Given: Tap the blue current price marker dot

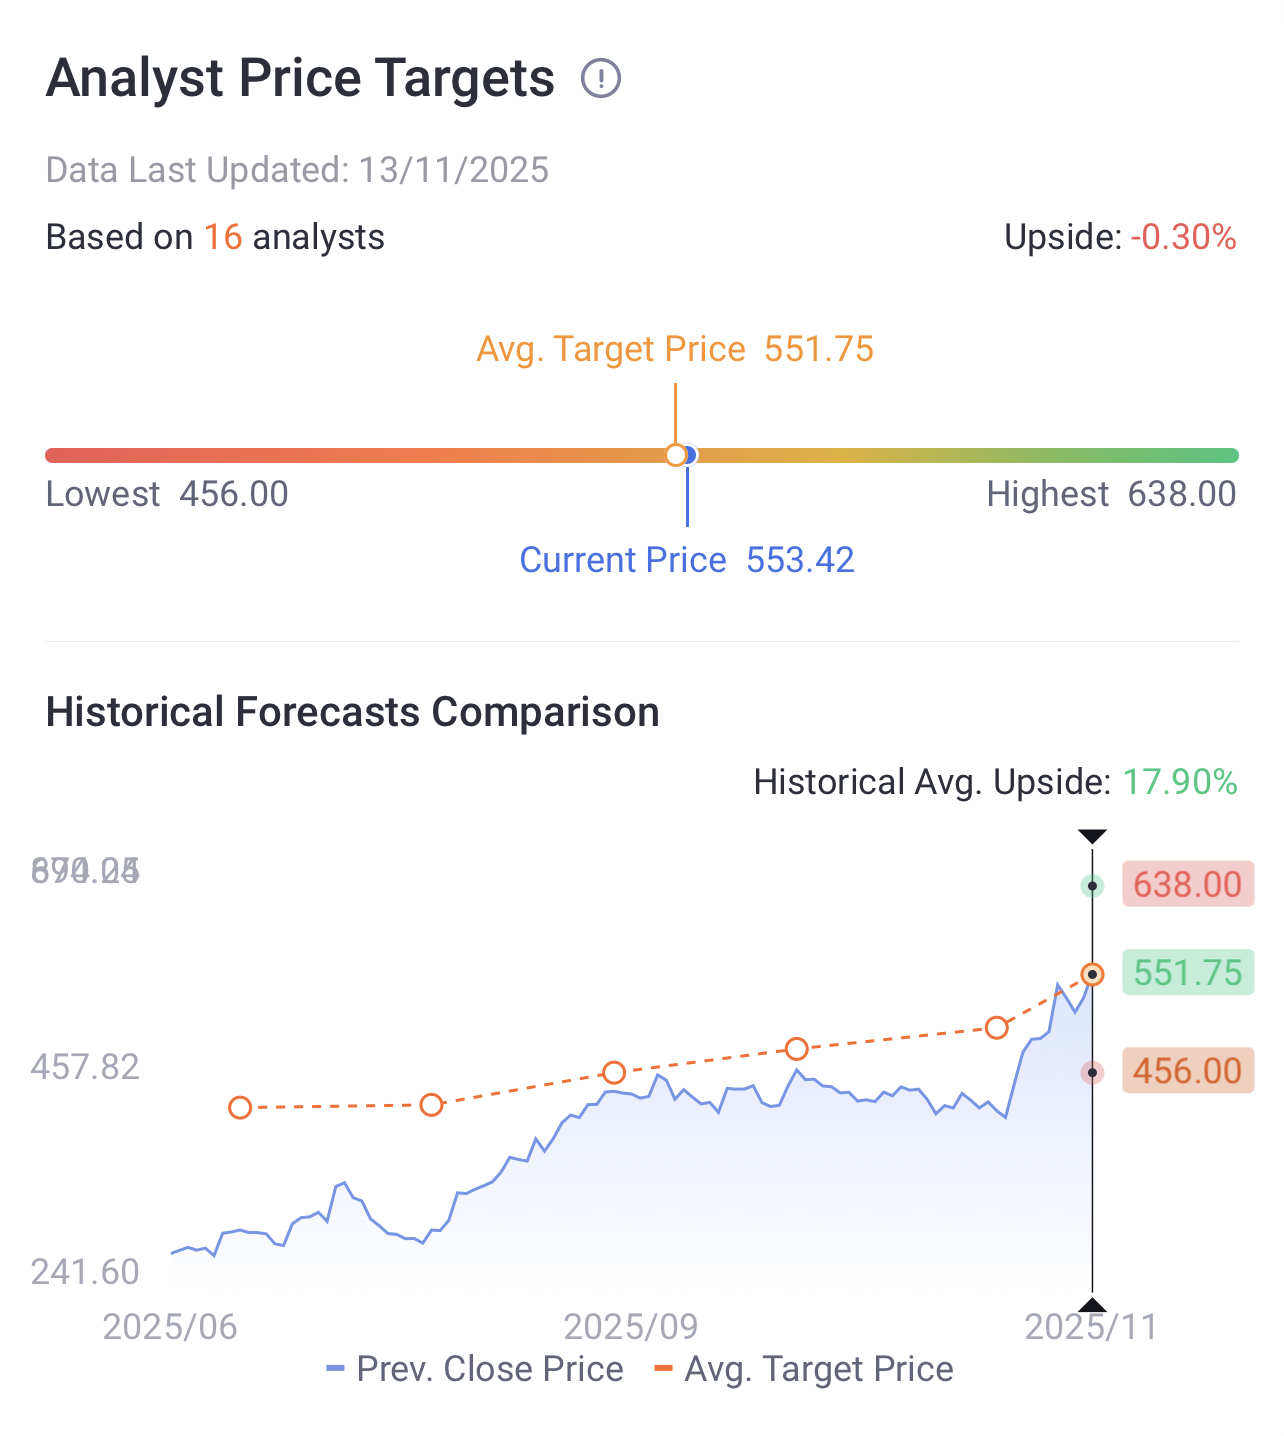Looking at the screenshot, I should pyautogui.click(x=691, y=455).
